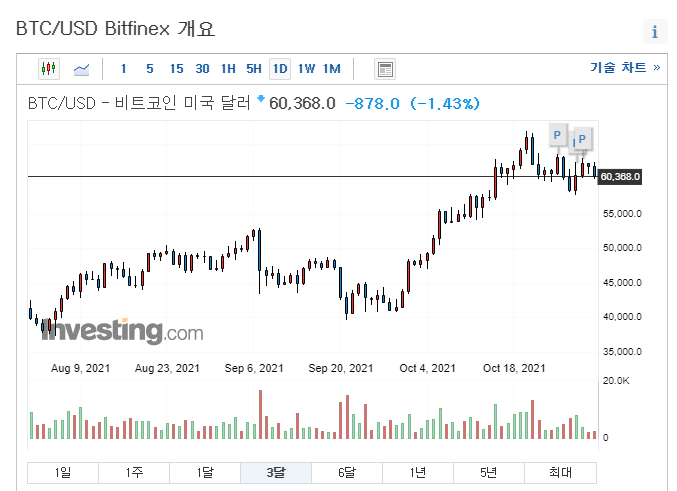Switch to the 6달 range tab

[347, 472]
